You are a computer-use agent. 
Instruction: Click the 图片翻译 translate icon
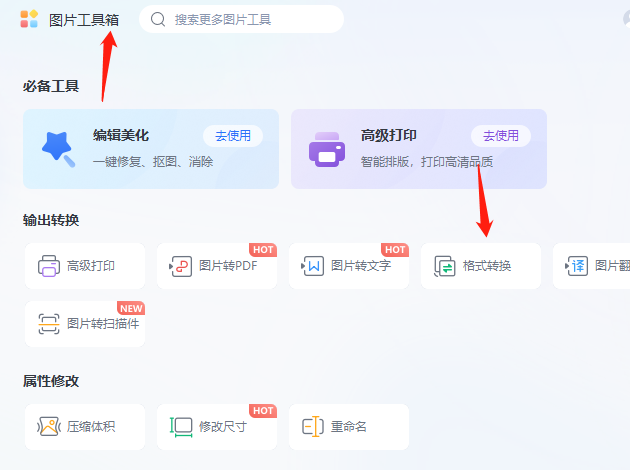coord(577,266)
